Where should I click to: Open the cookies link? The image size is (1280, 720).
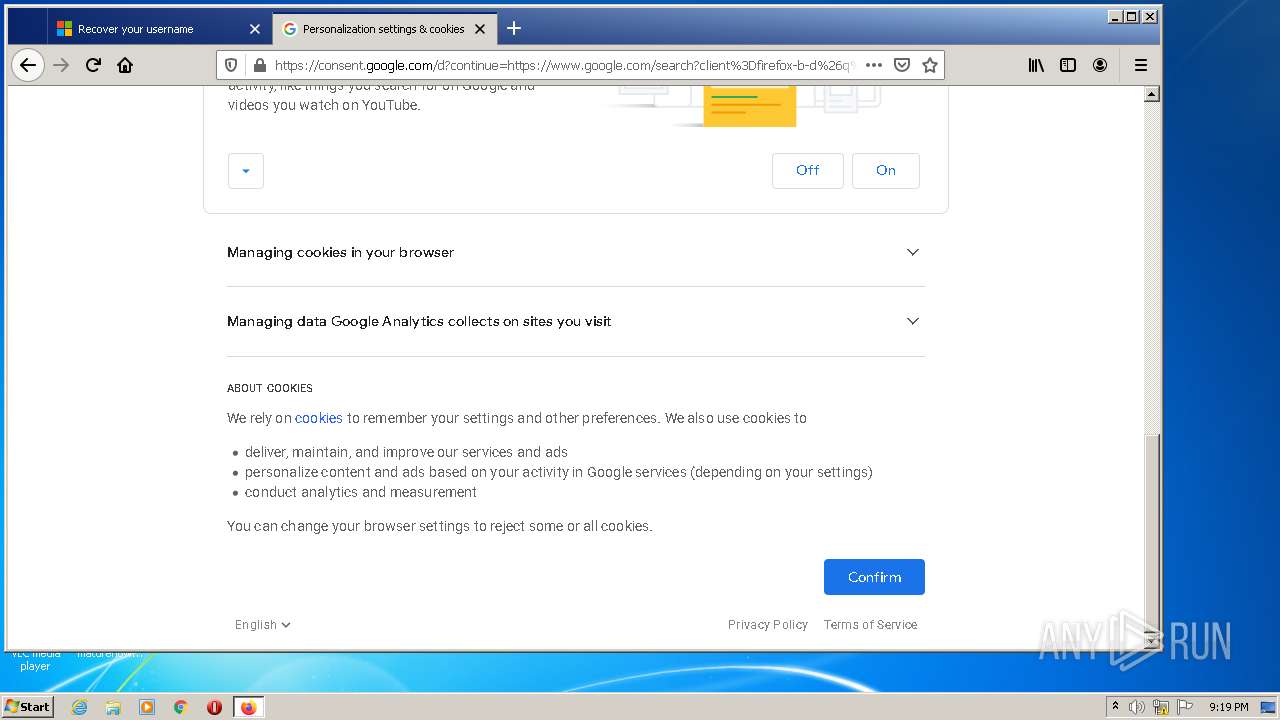pyautogui.click(x=318, y=418)
